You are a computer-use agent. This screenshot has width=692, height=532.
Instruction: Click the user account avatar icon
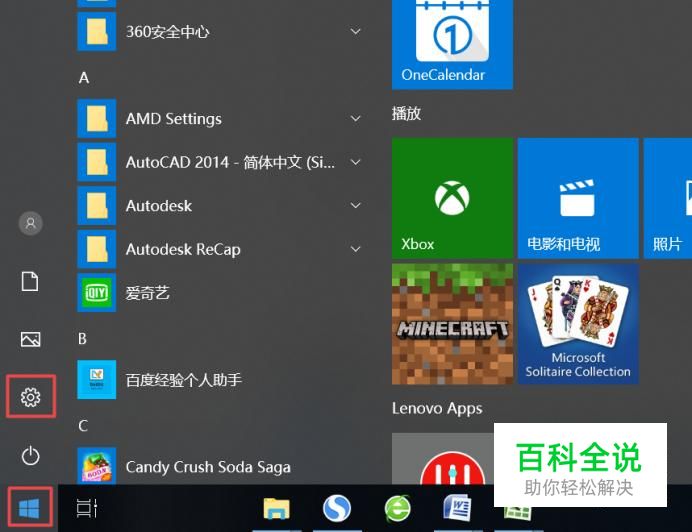click(x=30, y=223)
